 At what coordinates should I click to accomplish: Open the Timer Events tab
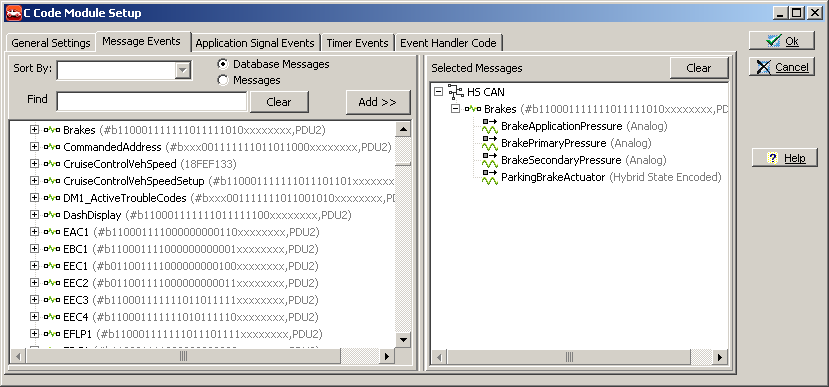click(357, 43)
